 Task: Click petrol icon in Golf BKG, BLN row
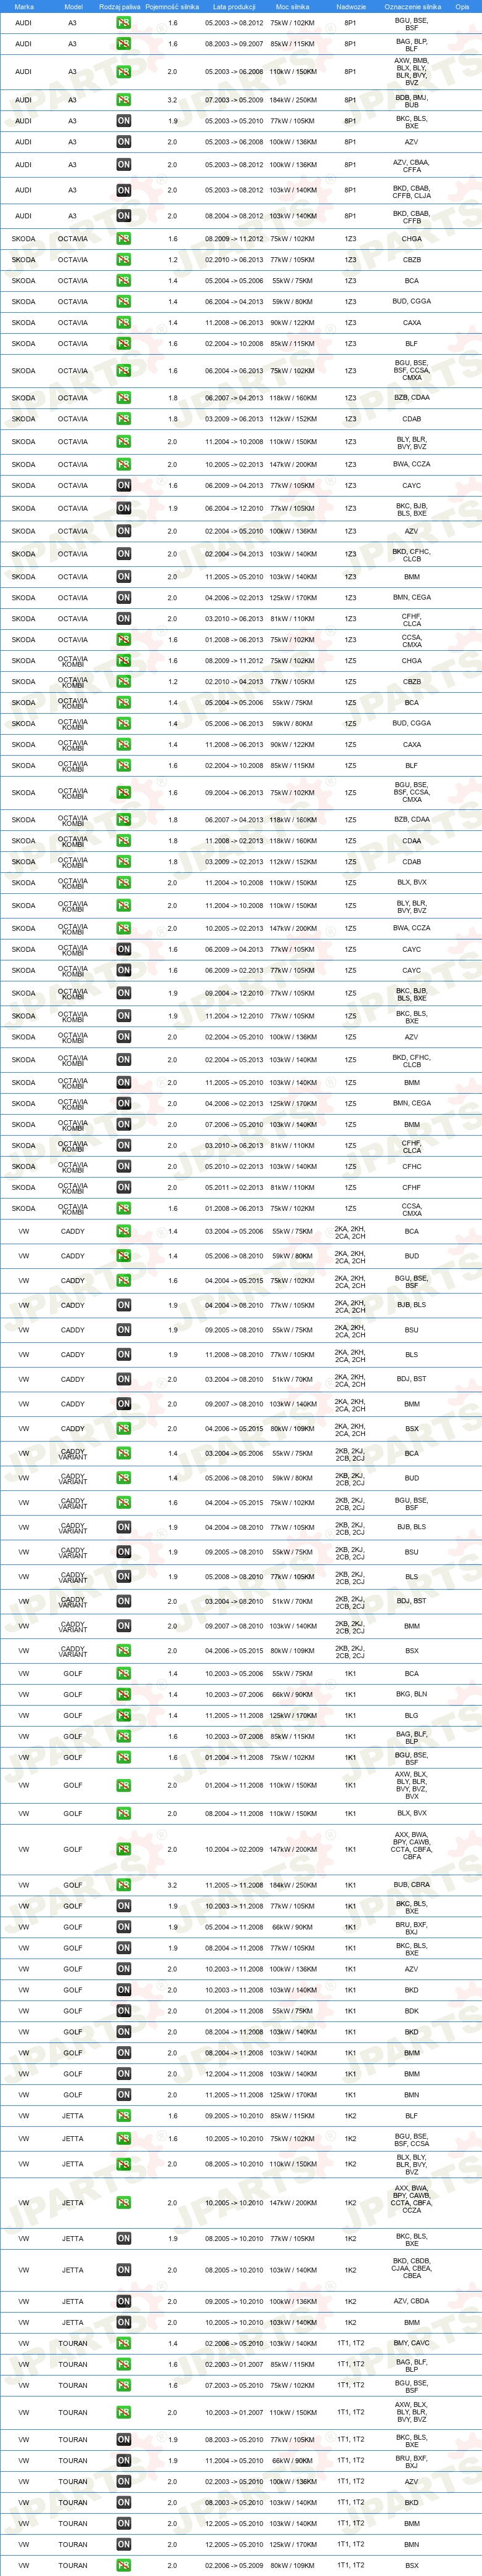pos(123,1694)
